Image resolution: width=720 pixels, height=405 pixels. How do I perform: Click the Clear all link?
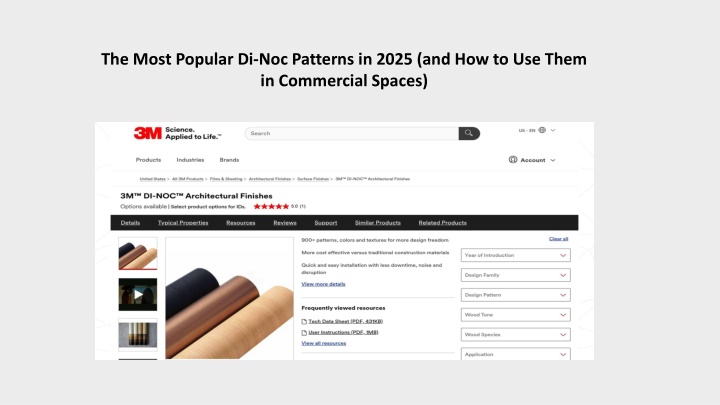pyautogui.click(x=558, y=239)
